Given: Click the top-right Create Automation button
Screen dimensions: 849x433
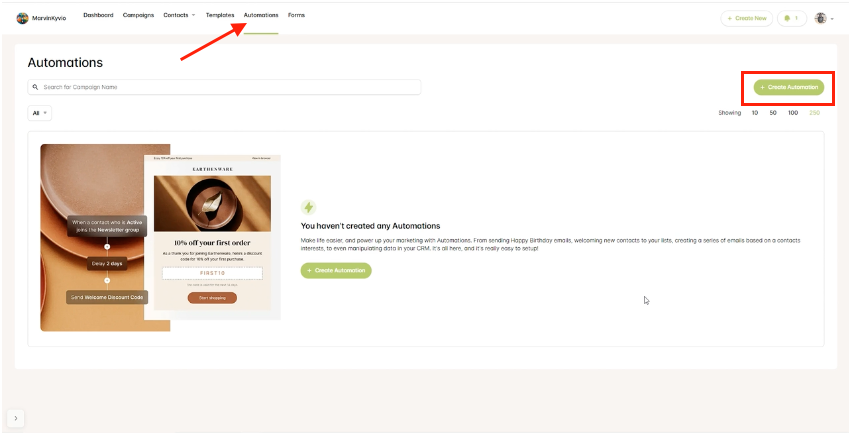Looking at the screenshot, I should (789, 88).
